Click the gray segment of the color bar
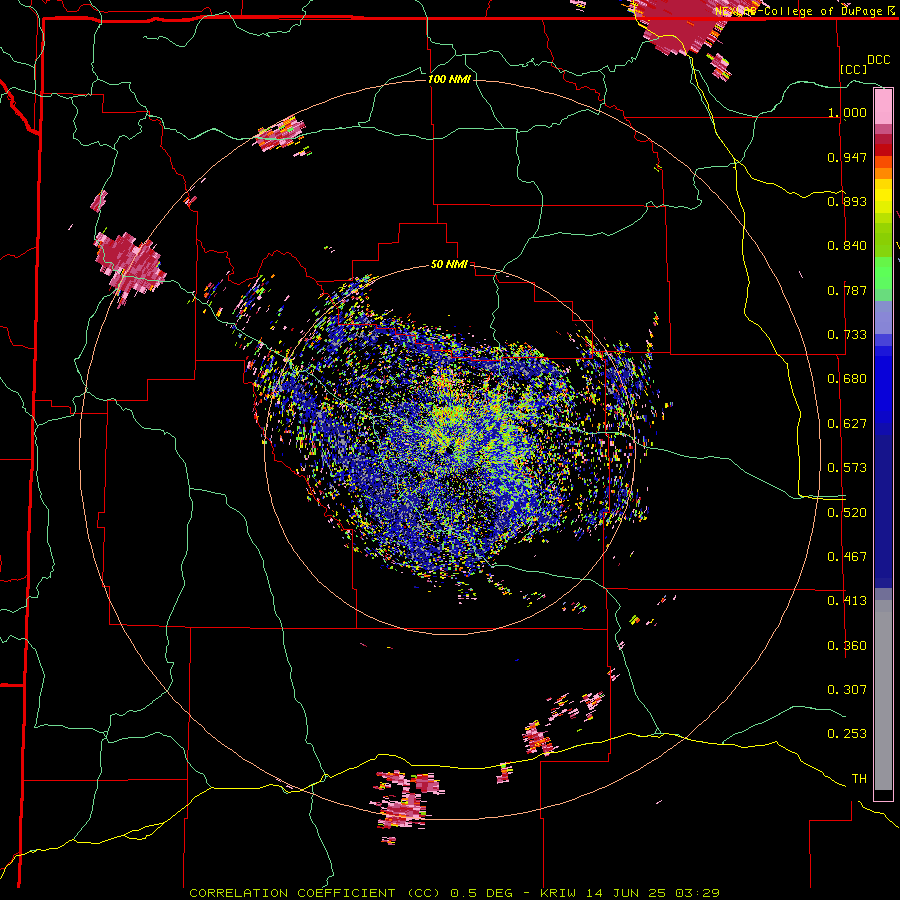900x900 pixels. [x=883, y=695]
